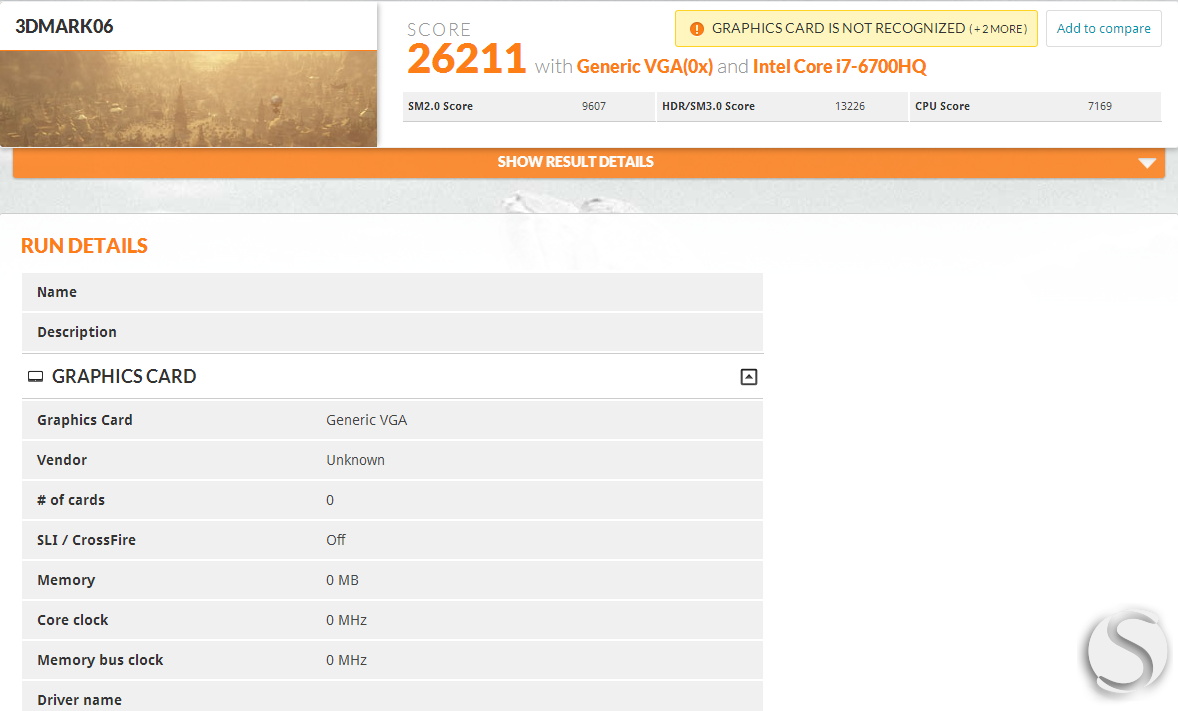This screenshot has height=711, width=1178.
Task: Click the Generic VGA value in table
Action: (367, 420)
